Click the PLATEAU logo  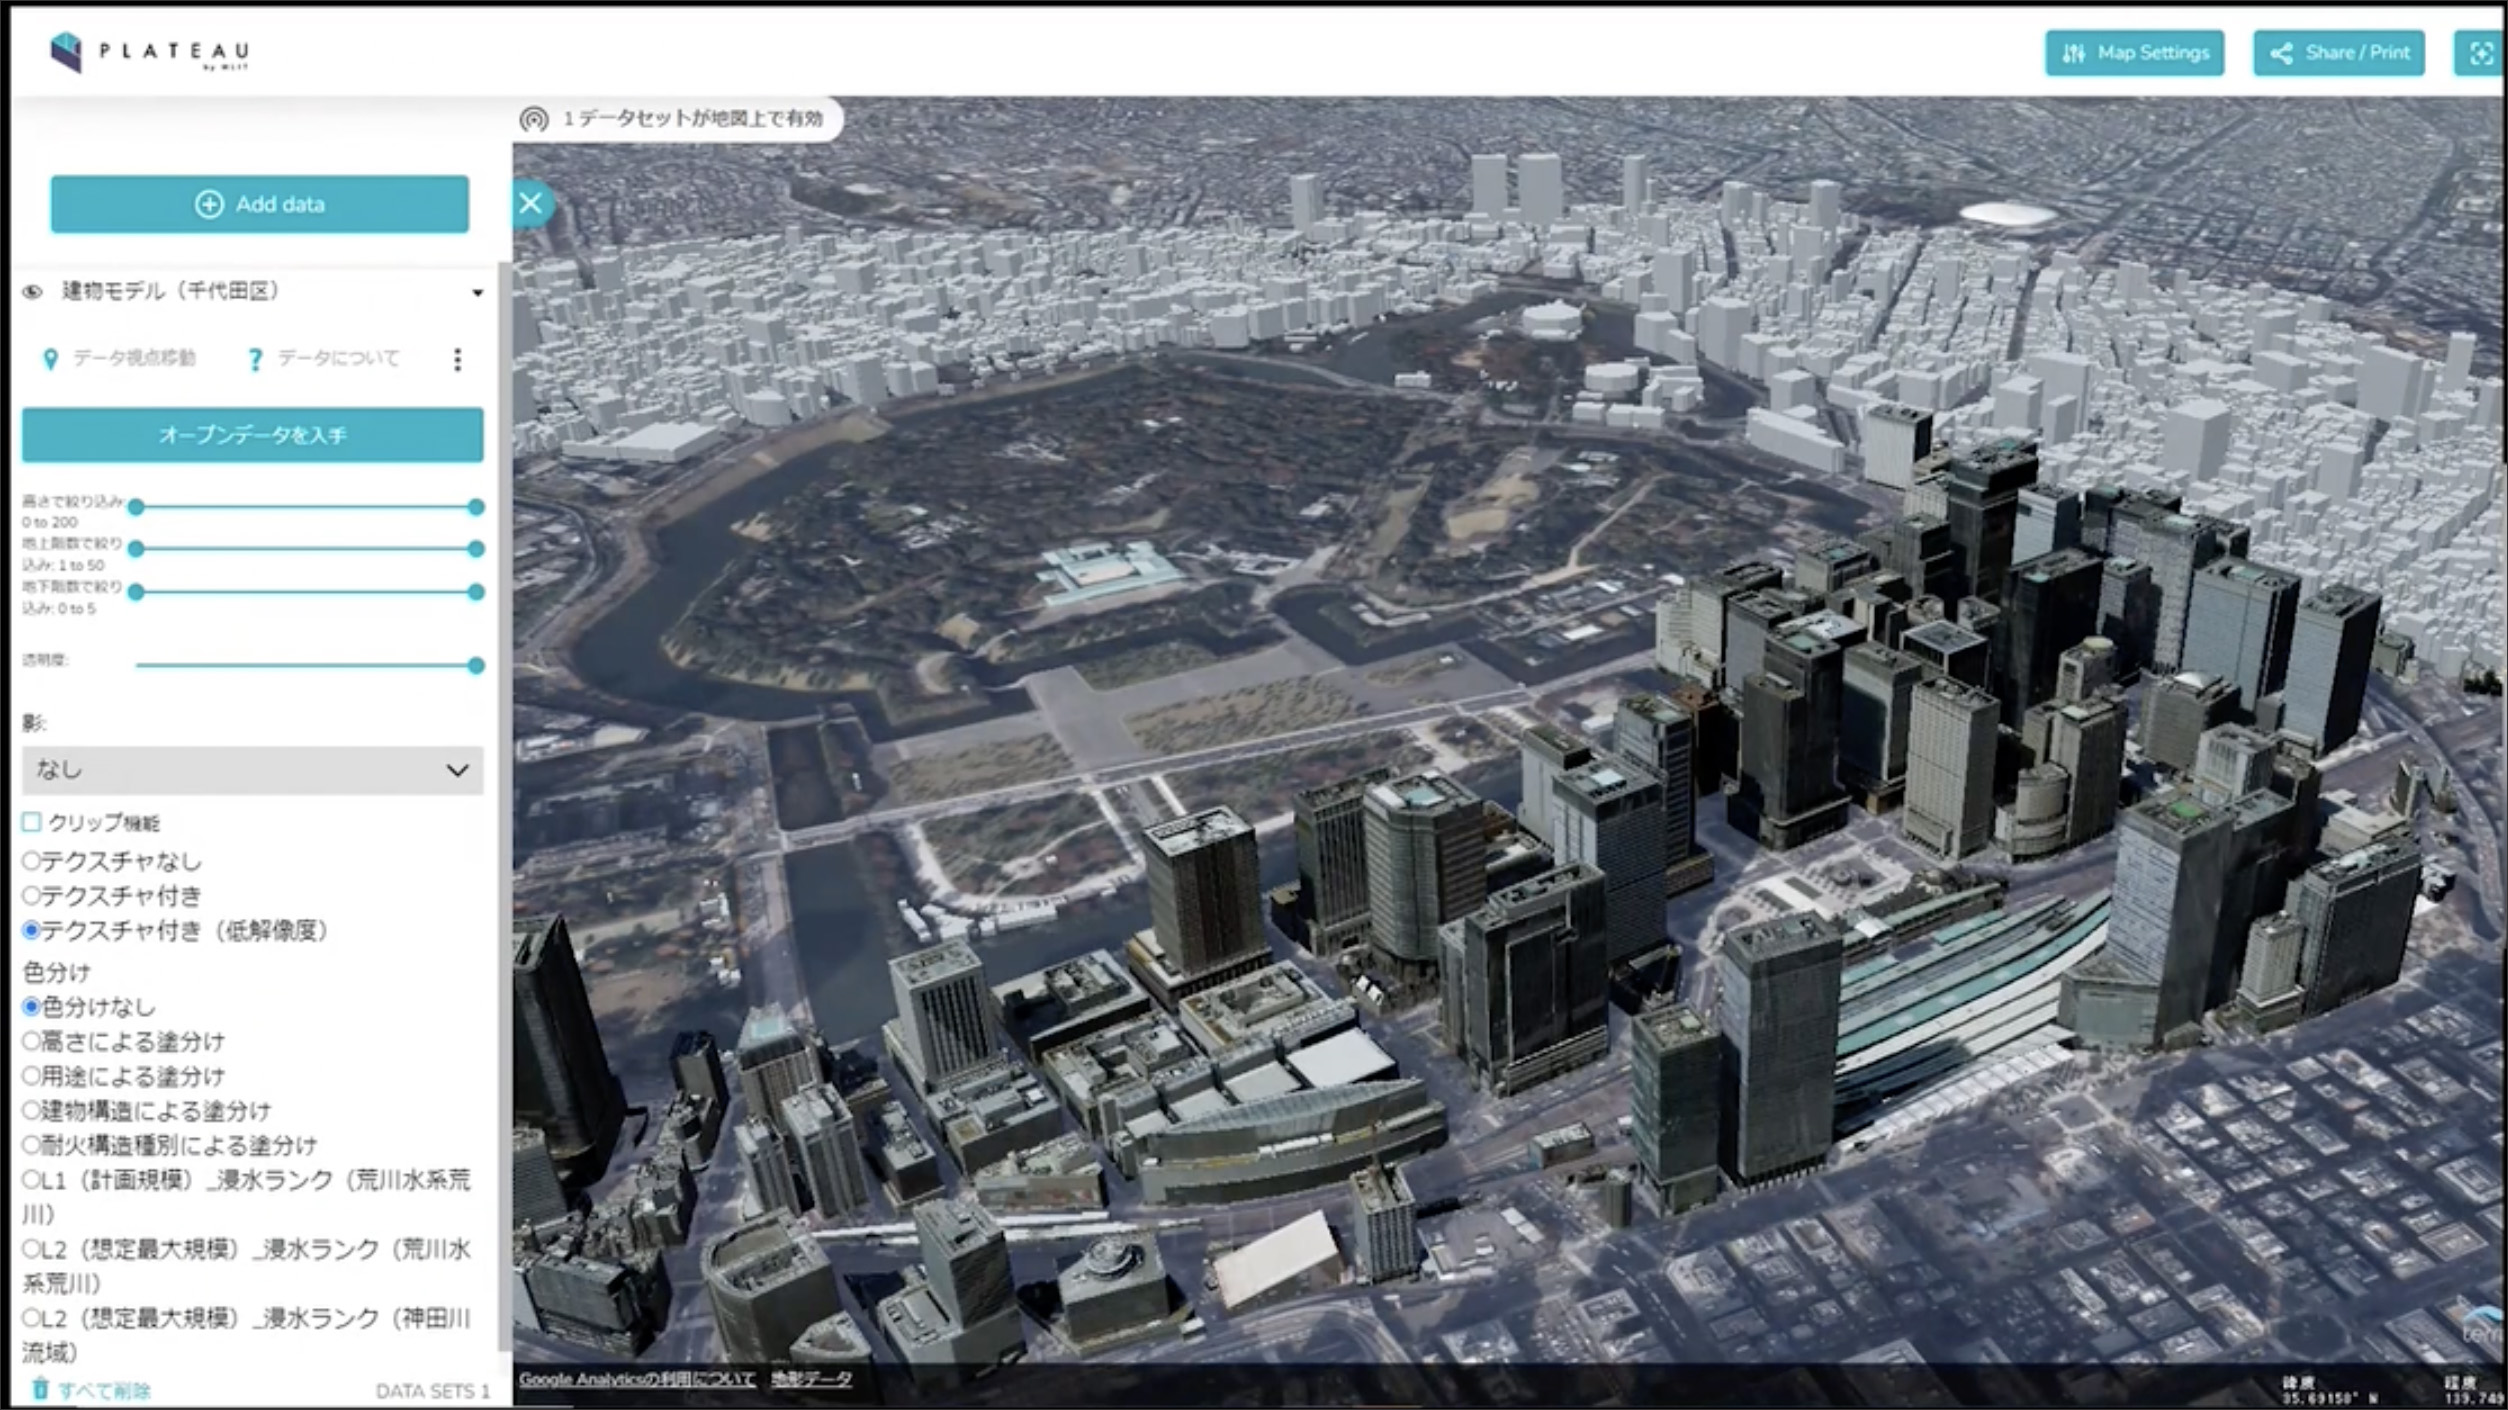(x=150, y=52)
